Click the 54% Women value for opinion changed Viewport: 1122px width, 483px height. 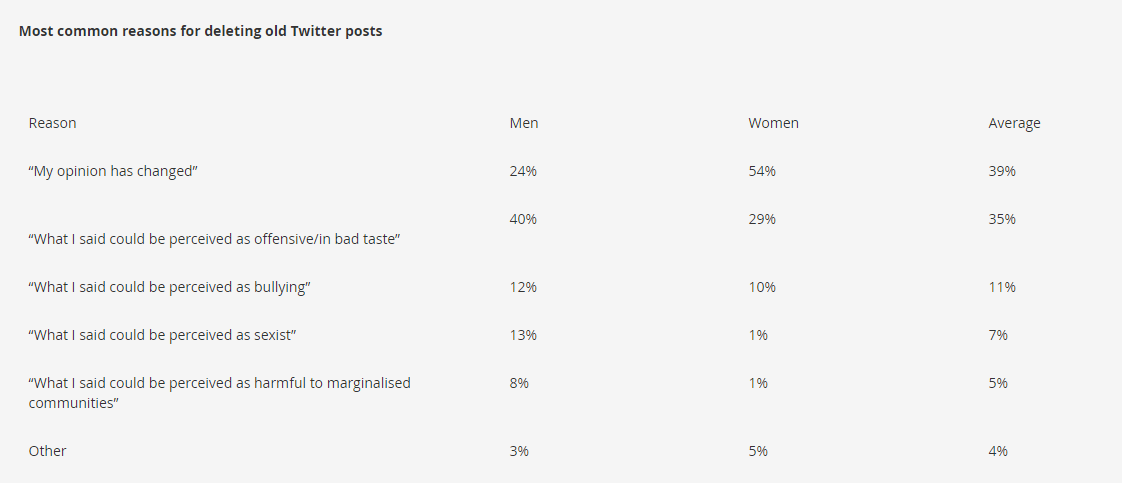762,171
